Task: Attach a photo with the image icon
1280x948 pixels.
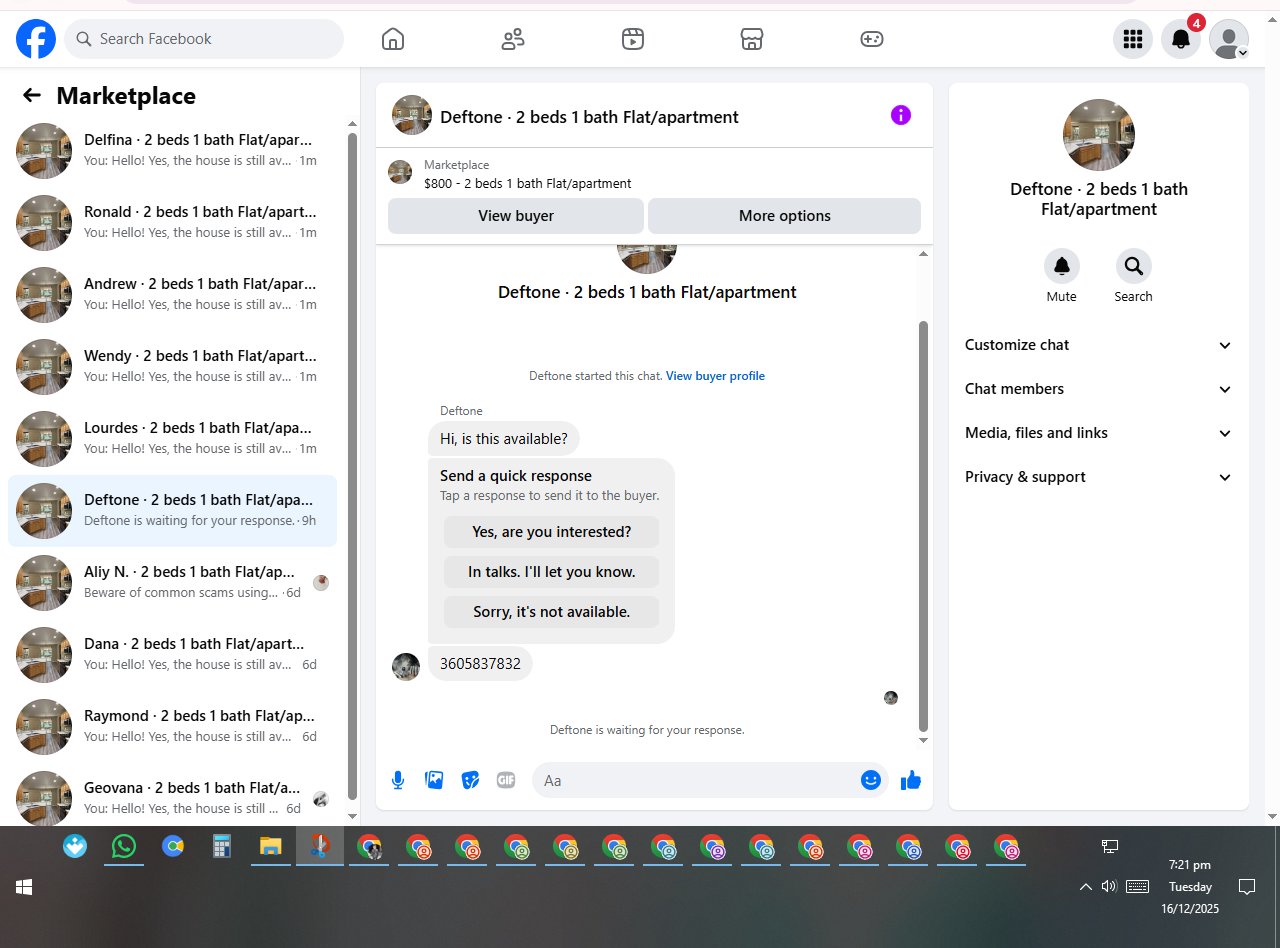Action: (x=434, y=780)
